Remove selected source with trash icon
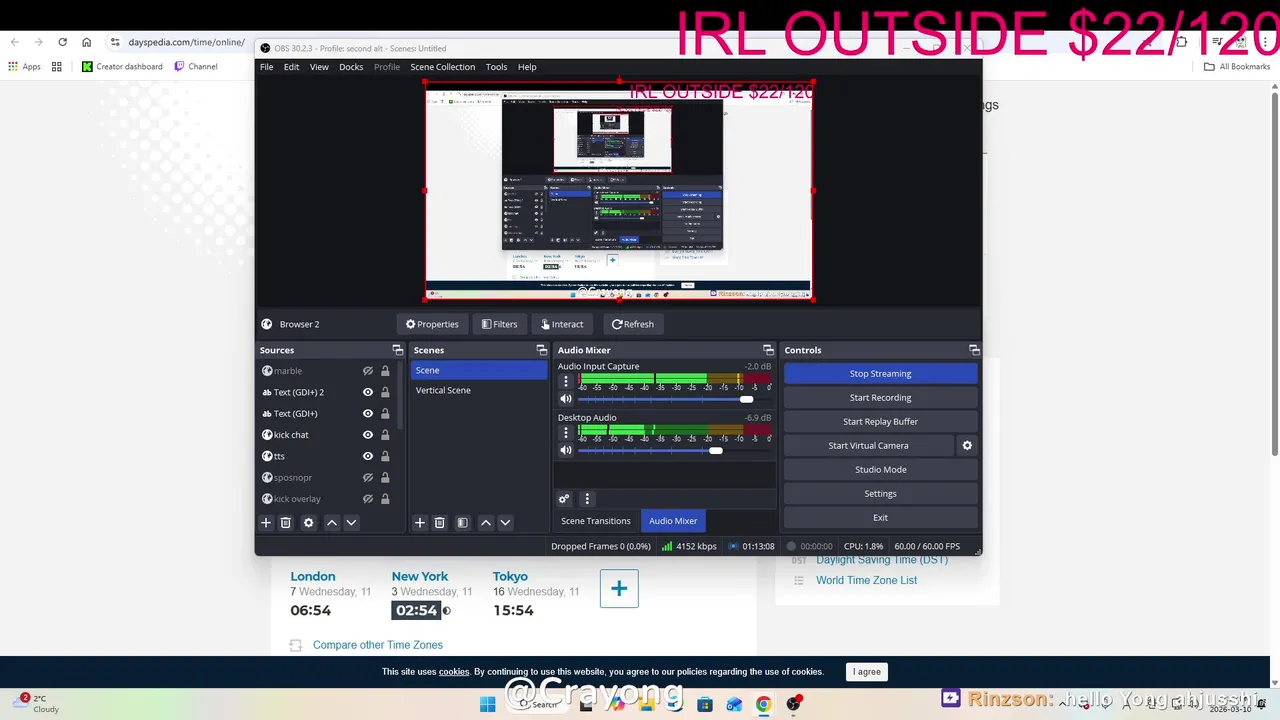The image size is (1280, 720). pyautogui.click(x=285, y=522)
